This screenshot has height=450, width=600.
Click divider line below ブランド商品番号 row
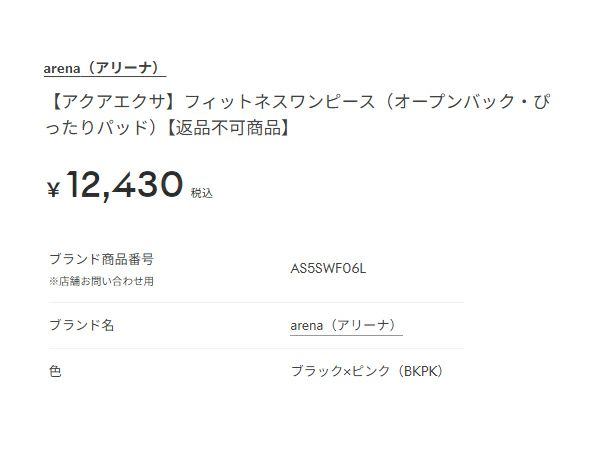click(x=255, y=302)
